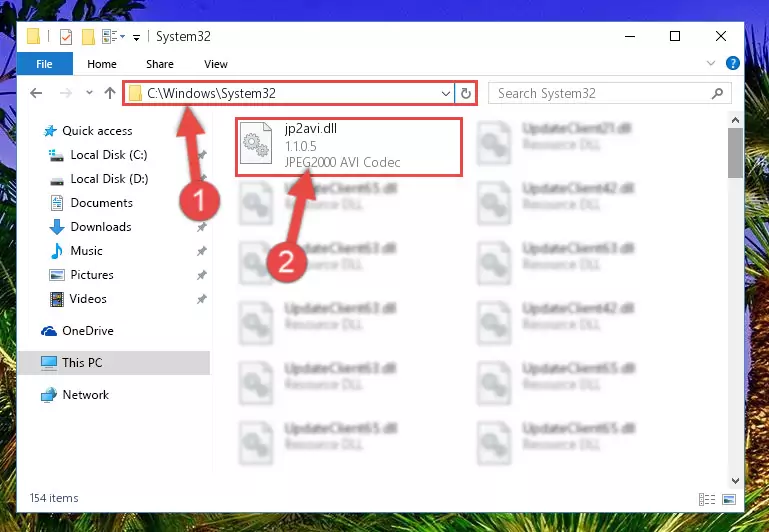
Task: Select the jp2avi.dll file
Action: click(x=349, y=147)
